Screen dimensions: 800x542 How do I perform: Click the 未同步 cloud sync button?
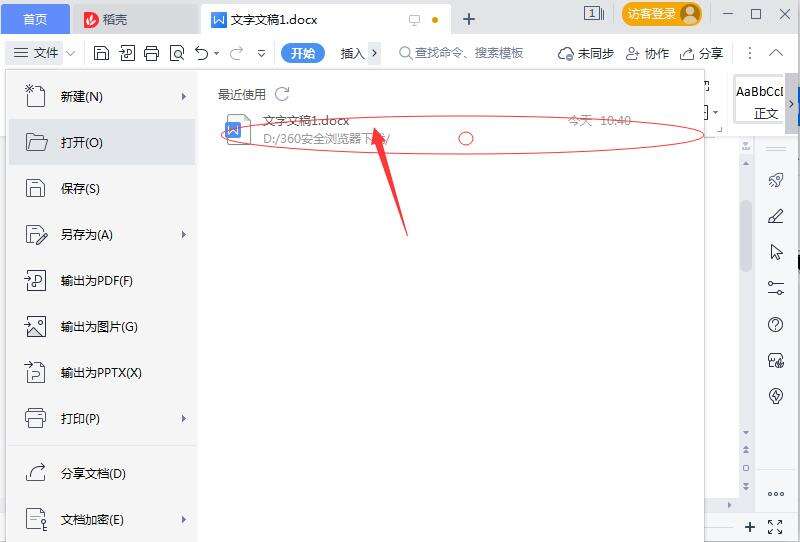tap(586, 53)
